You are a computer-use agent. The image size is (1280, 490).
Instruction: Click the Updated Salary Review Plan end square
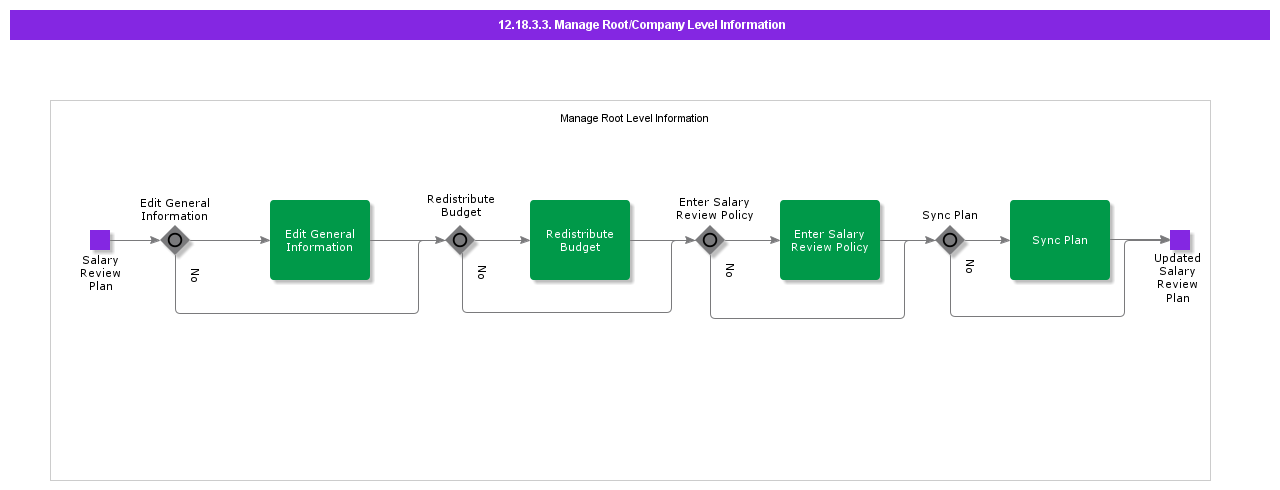tap(1180, 240)
